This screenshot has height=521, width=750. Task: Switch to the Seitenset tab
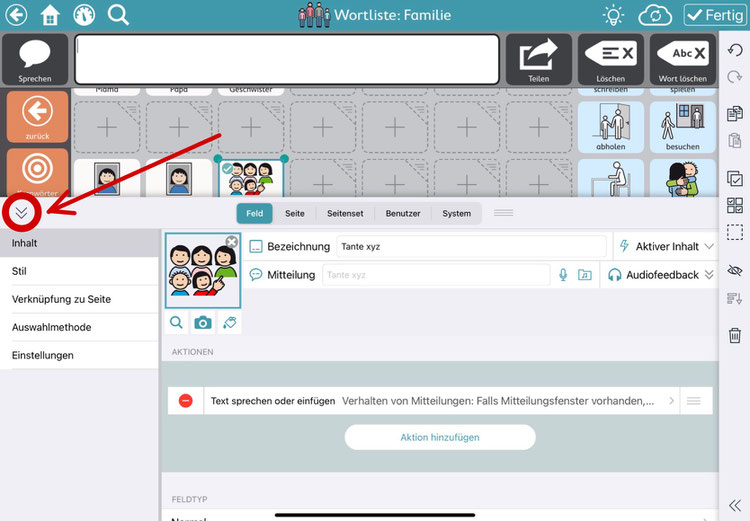(x=345, y=213)
